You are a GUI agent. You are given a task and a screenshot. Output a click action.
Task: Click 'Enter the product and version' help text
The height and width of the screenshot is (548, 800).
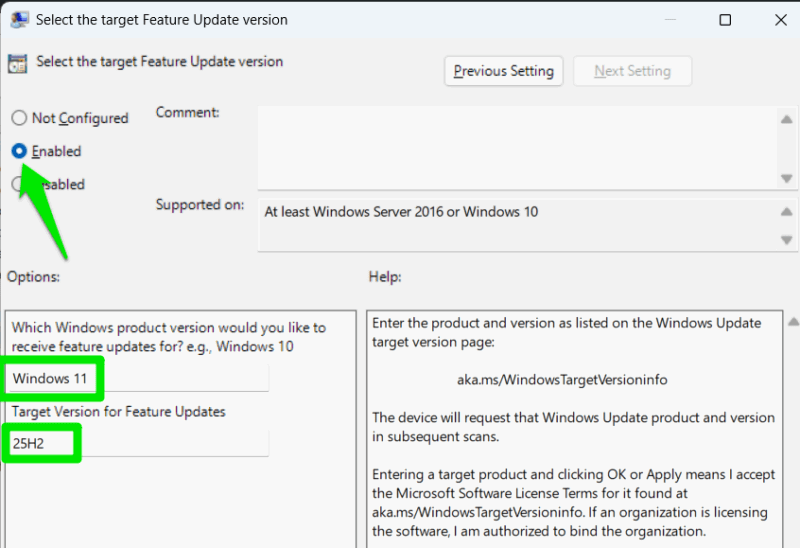pyautogui.click(x=566, y=332)
